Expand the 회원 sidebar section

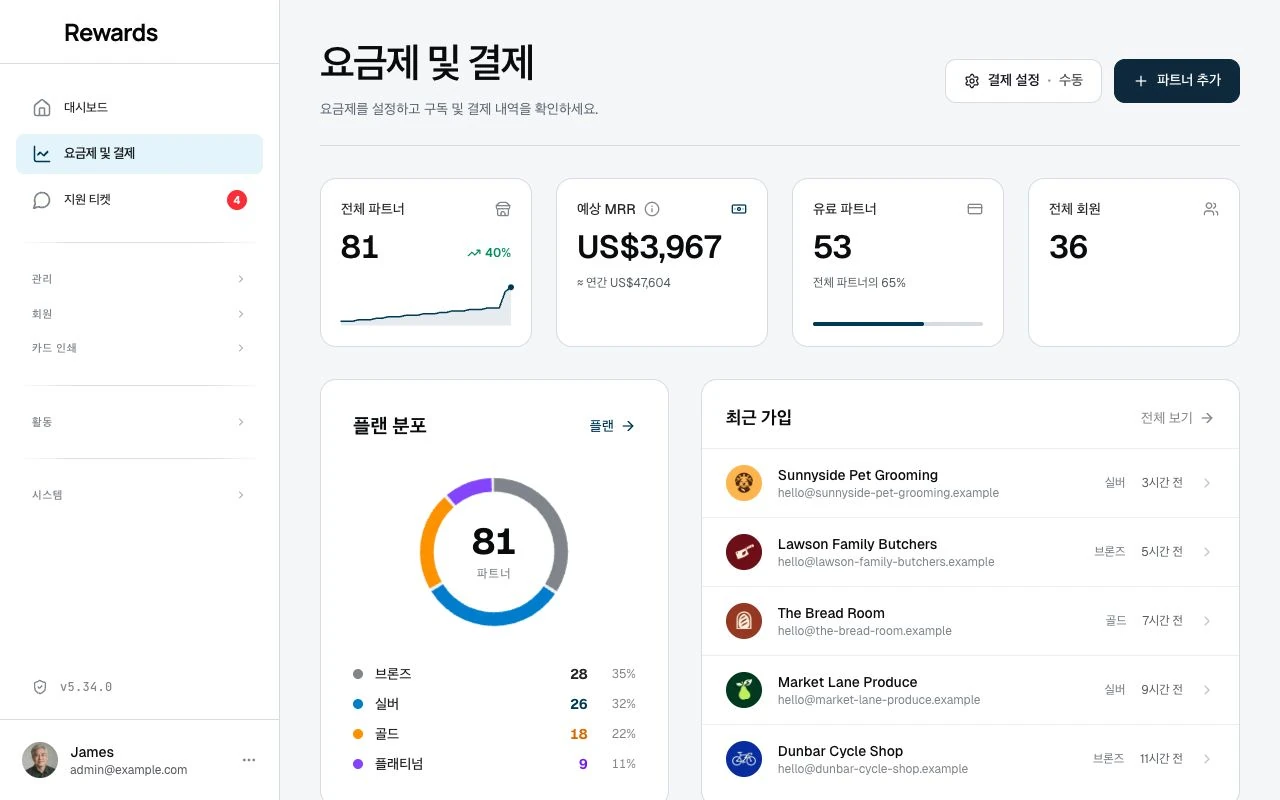click(139, 314)
